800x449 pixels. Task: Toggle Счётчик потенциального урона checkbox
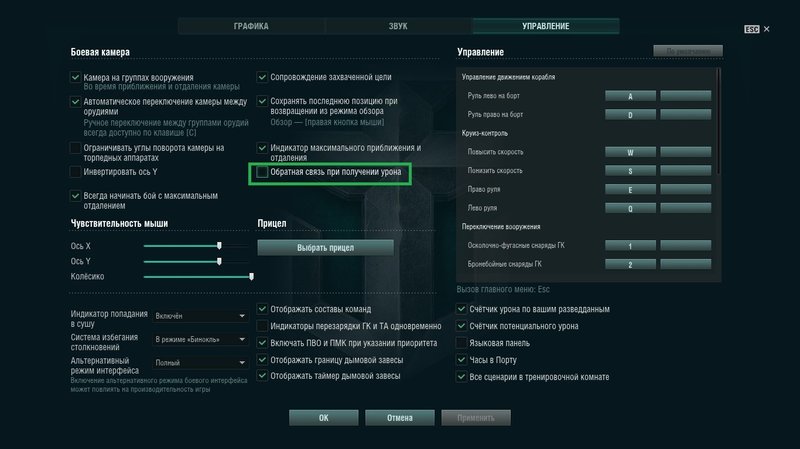(462, 326)
